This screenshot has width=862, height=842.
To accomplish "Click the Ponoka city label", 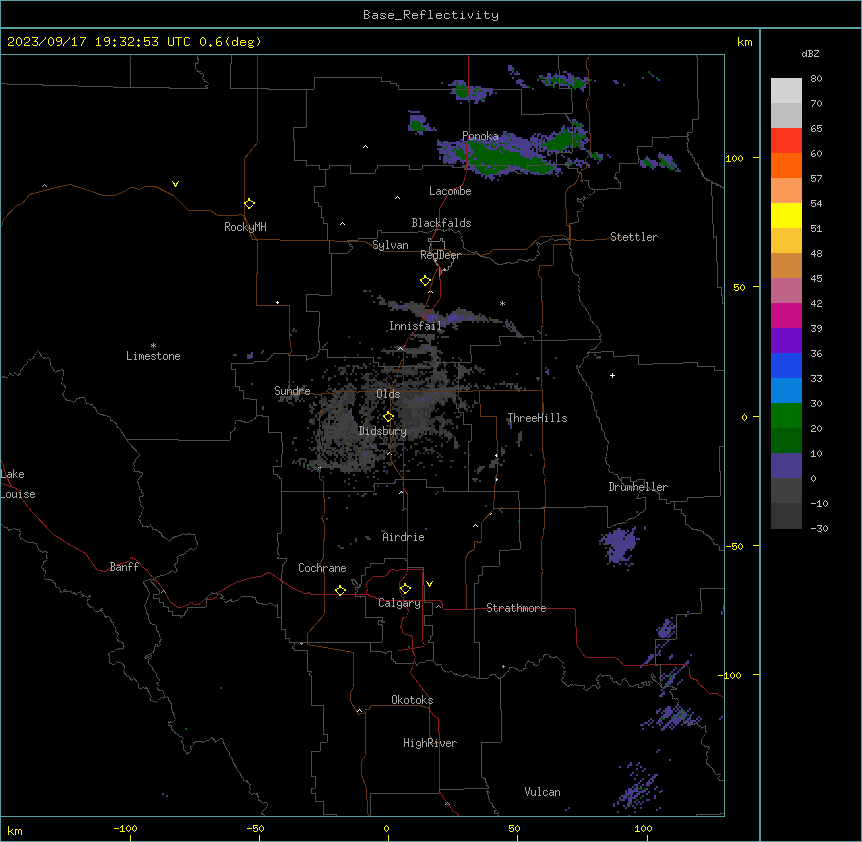I will (480, 136).
